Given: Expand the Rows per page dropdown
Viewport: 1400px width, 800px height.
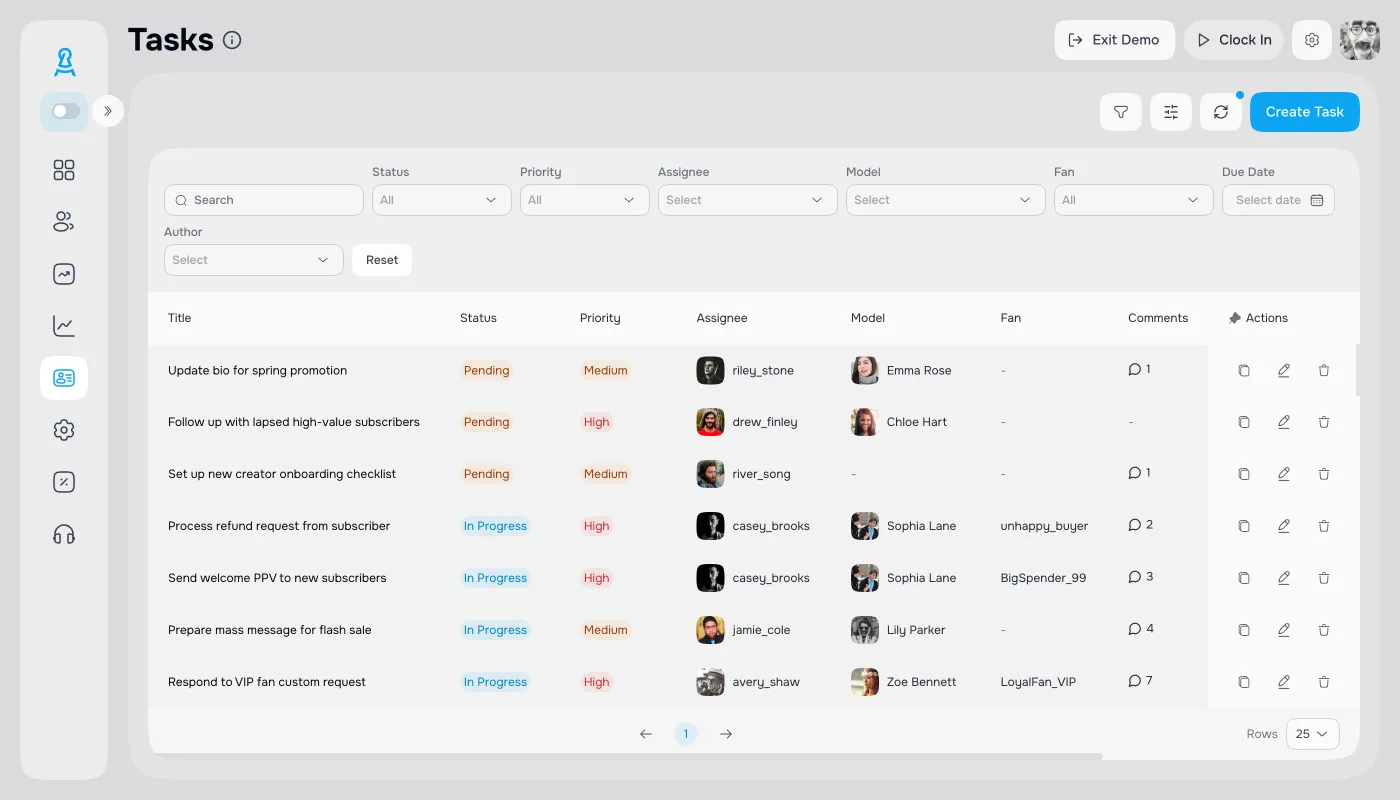Looking at the screenshot, I should [x=1312, y=734].
